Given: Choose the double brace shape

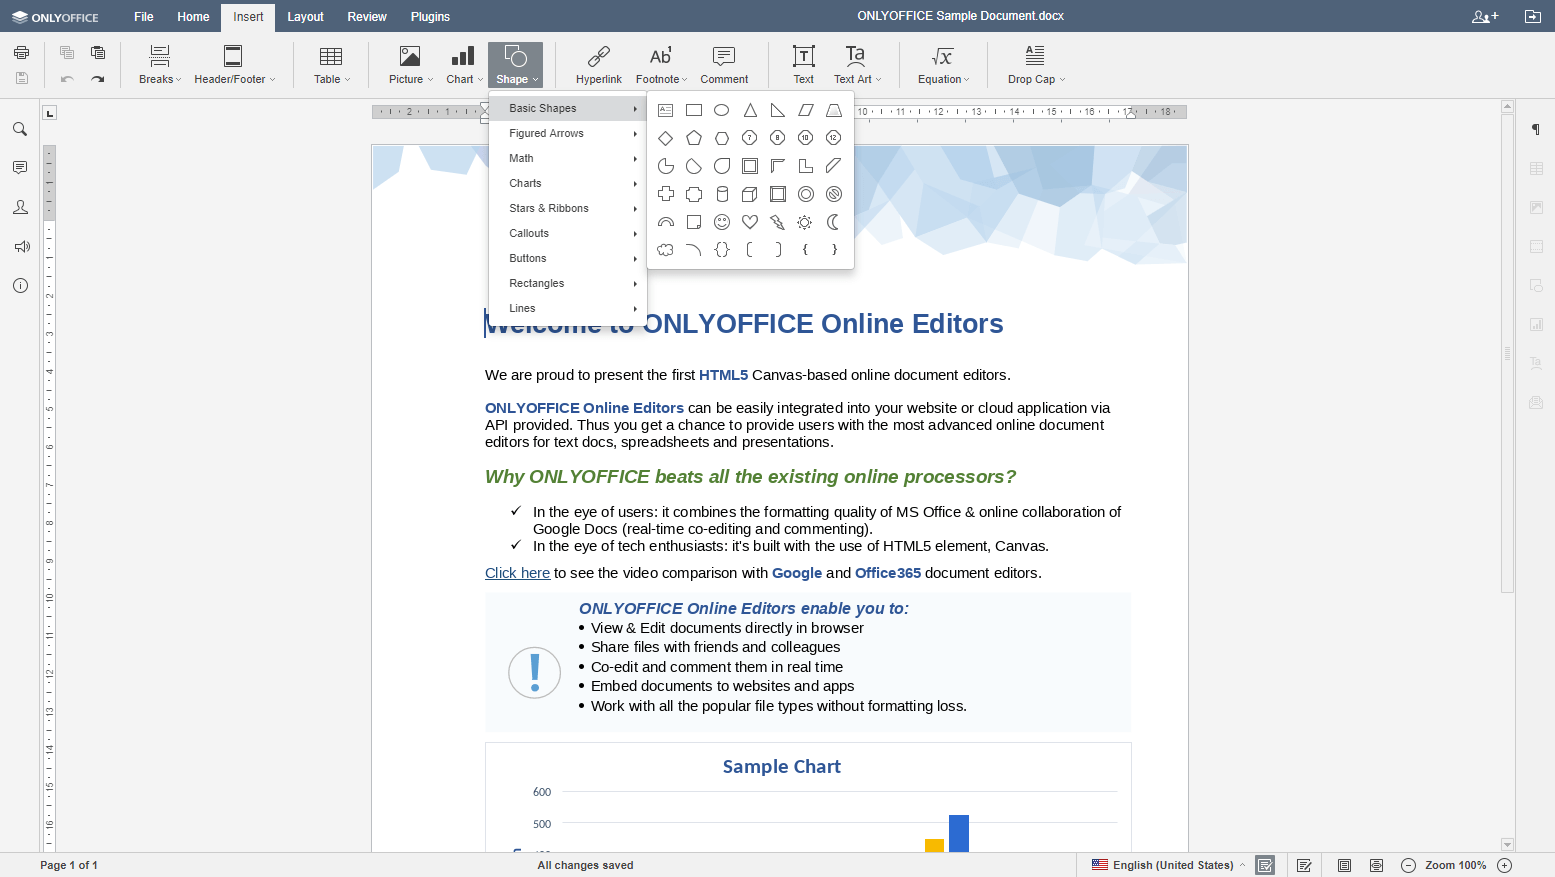Looking at the screenshot, I should pos(722,250).
